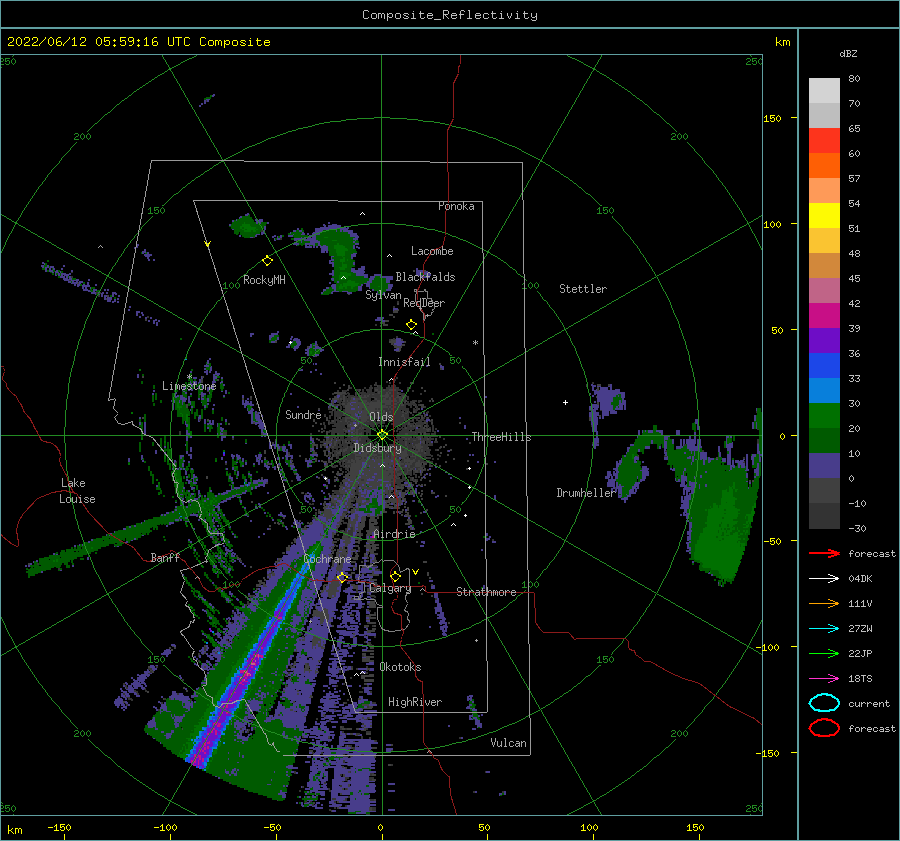Click the yellow 'km' unit label at top right

click(782, 42)
